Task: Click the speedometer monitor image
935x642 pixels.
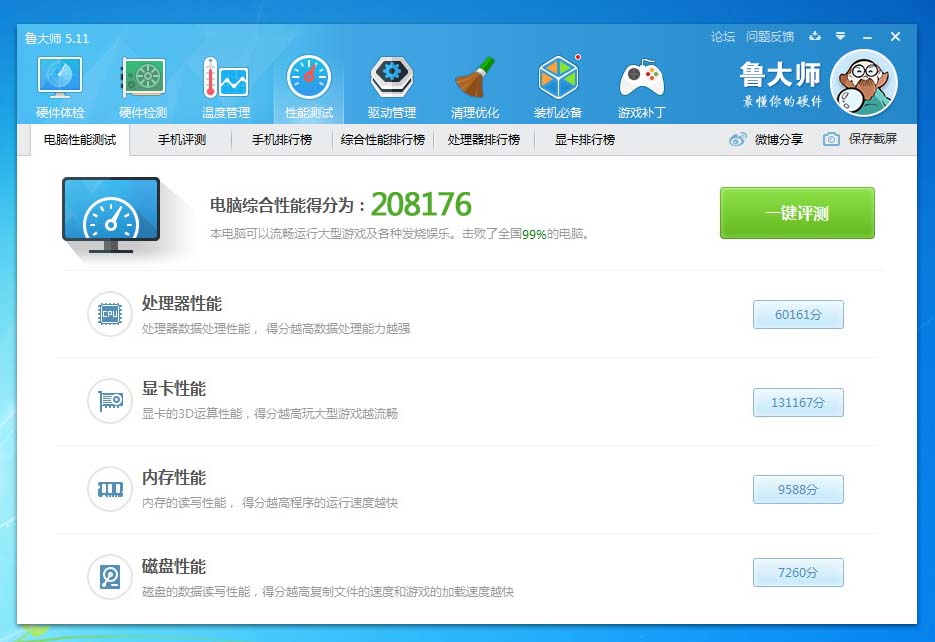Action: click(111, 215)
